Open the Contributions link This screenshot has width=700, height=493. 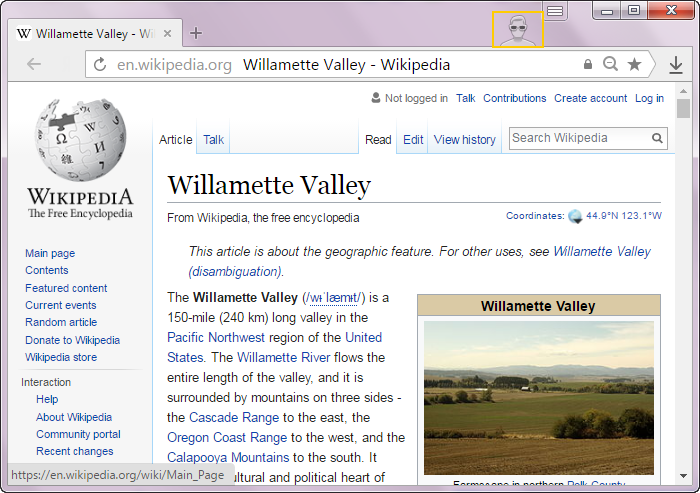pyautogui.click(x=514, y=98)
